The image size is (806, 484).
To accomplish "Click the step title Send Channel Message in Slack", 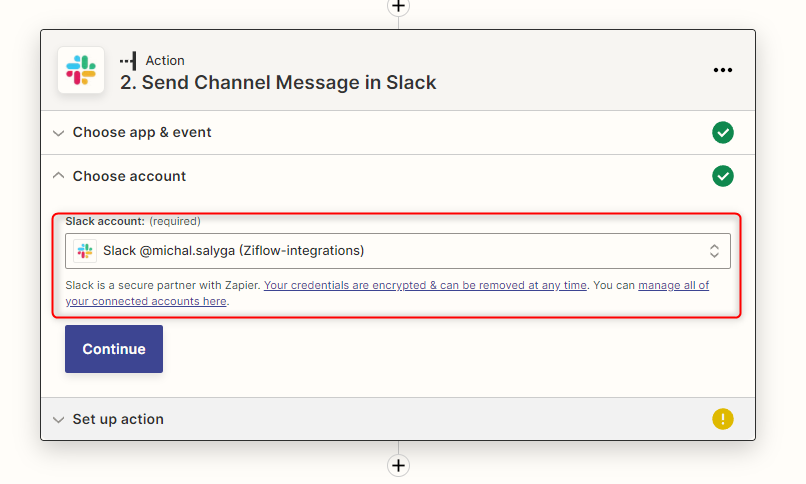I will pos(278,82).
